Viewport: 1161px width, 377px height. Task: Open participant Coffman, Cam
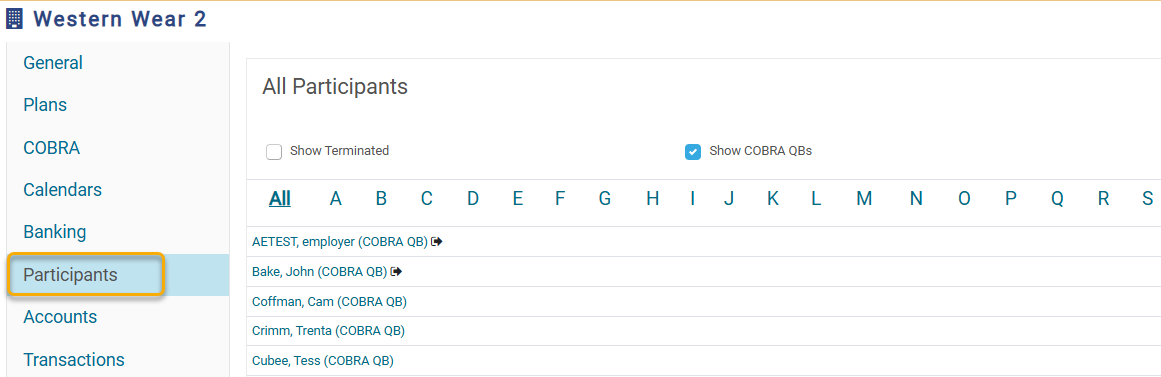tap(329, 301)
